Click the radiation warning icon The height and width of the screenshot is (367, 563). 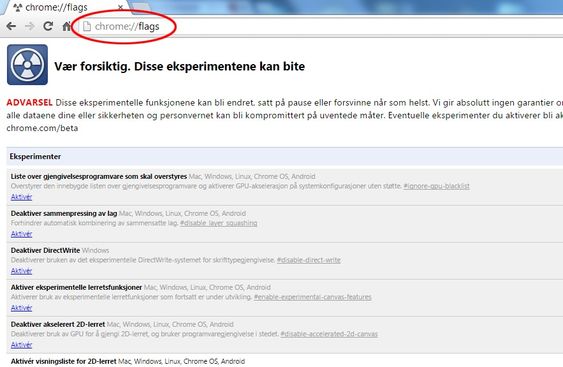pos(27,65)
